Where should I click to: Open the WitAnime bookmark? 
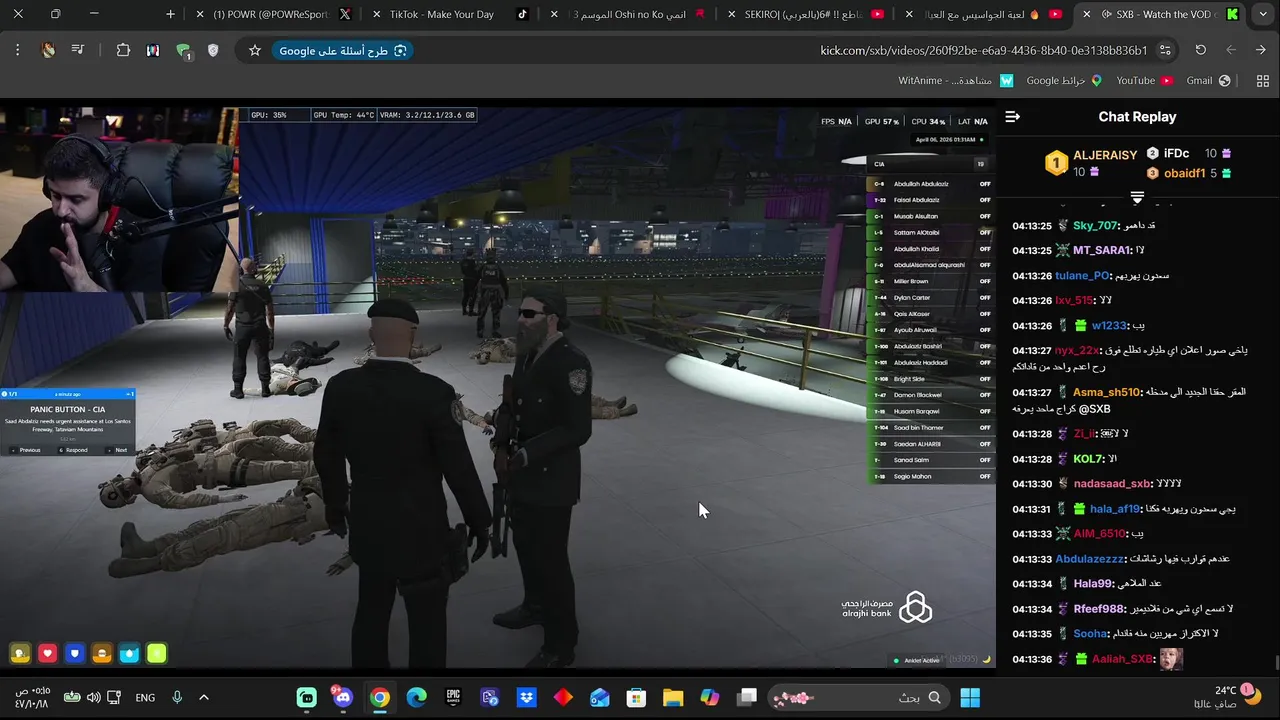(x=956, y=81)
